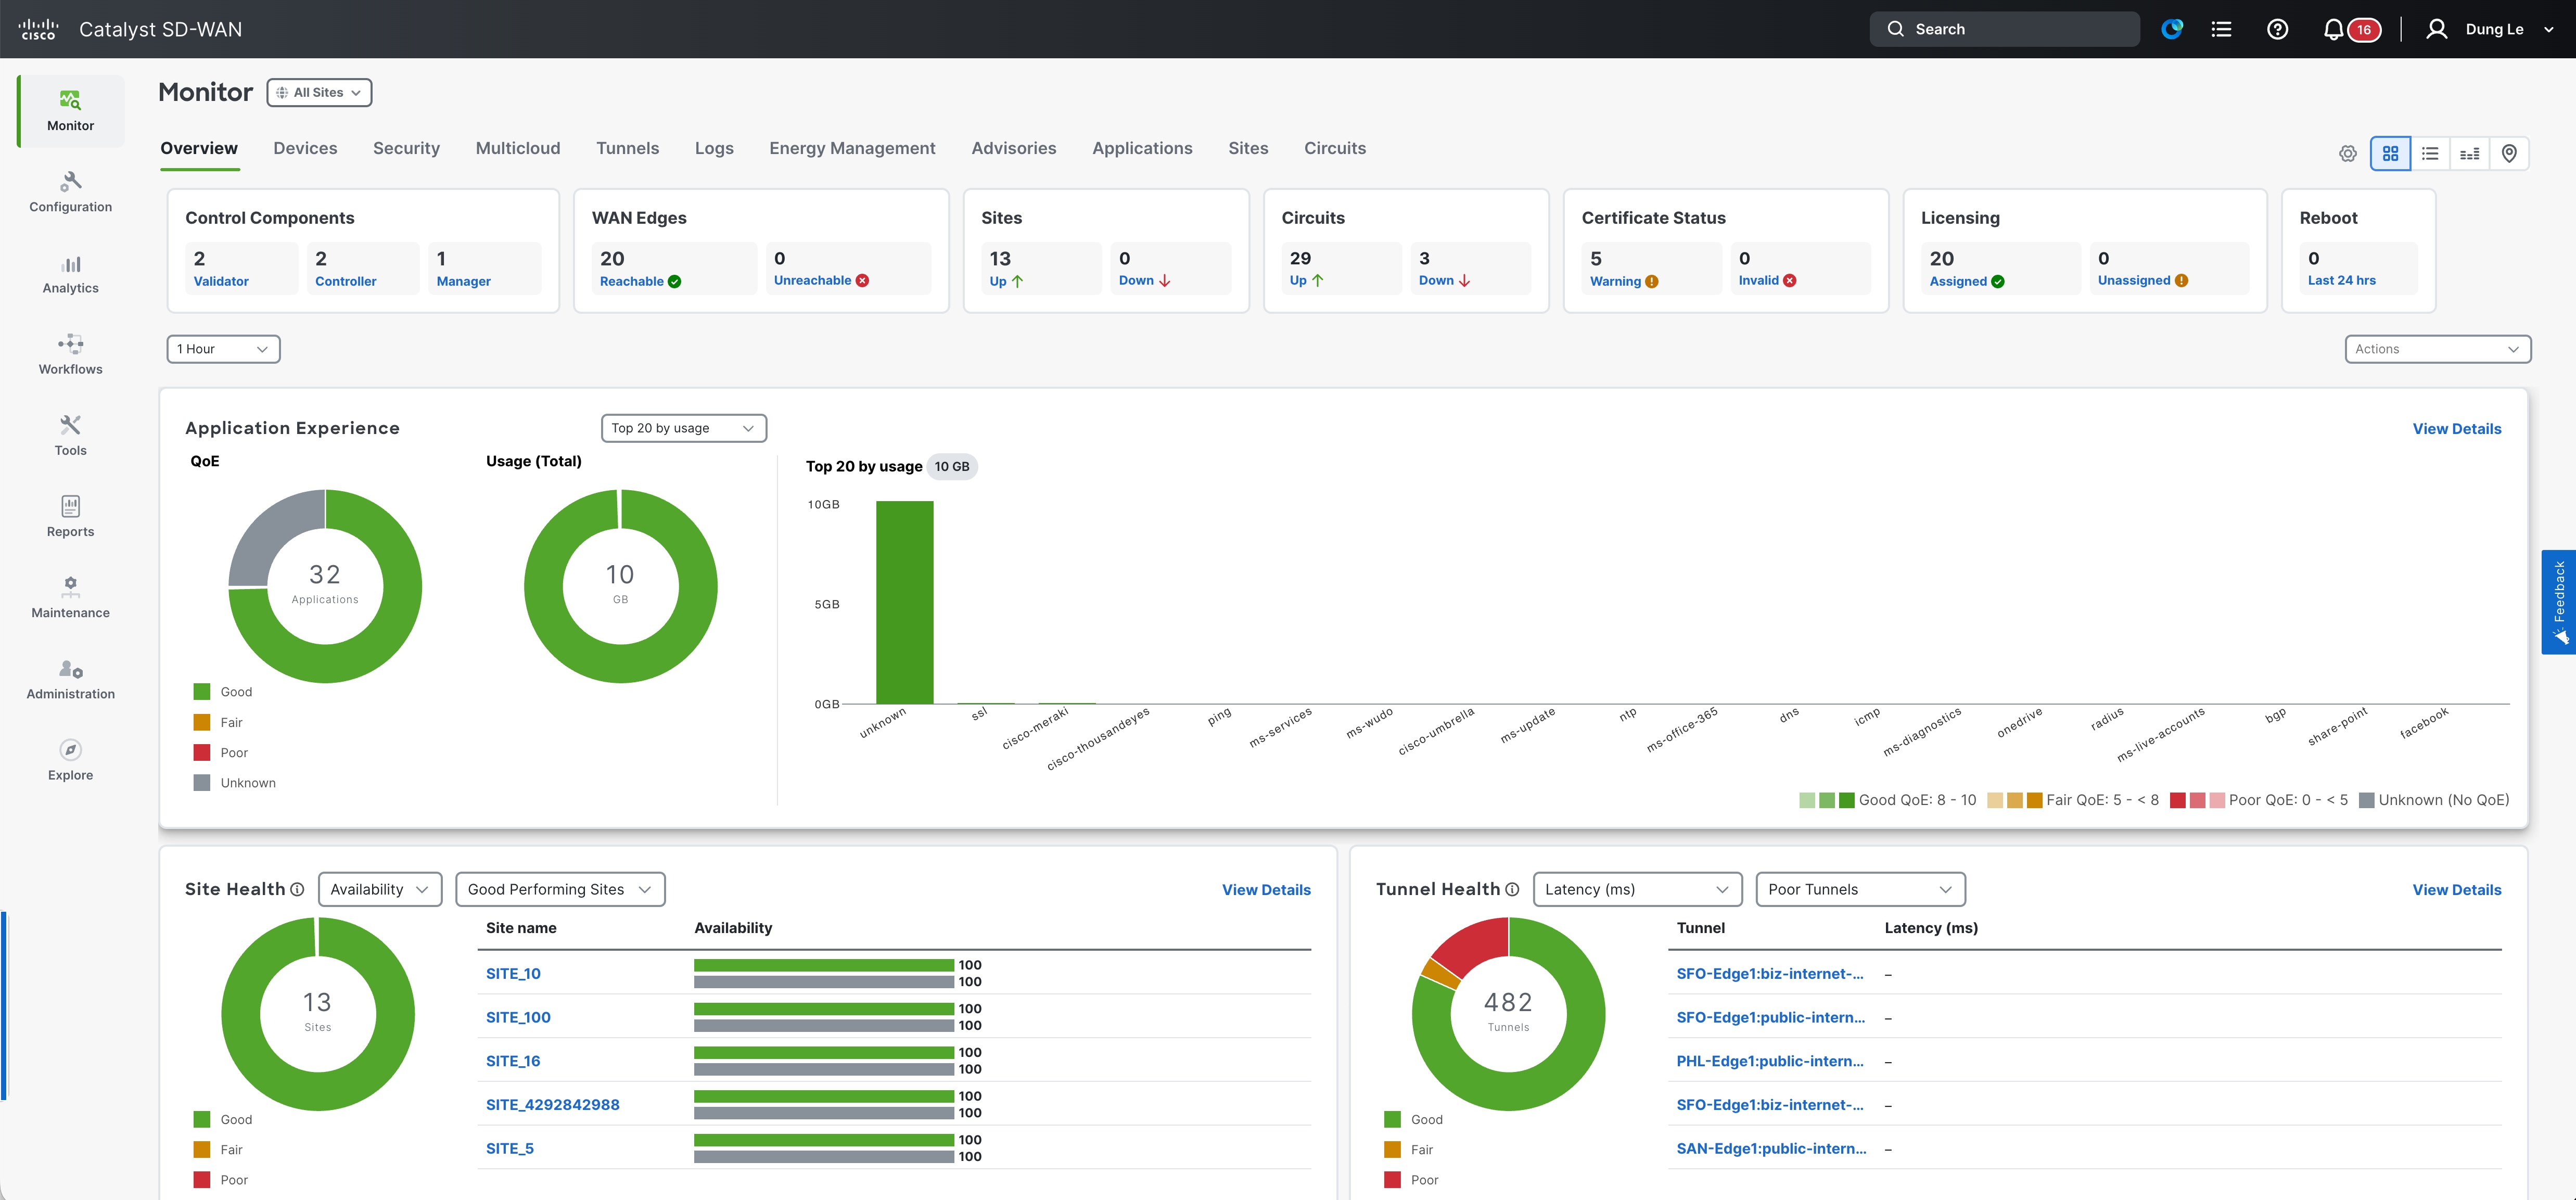The width and height of the screenshot is (2576, 1200).
Task: Open the Feedback side button
Action: point(2558,602)
